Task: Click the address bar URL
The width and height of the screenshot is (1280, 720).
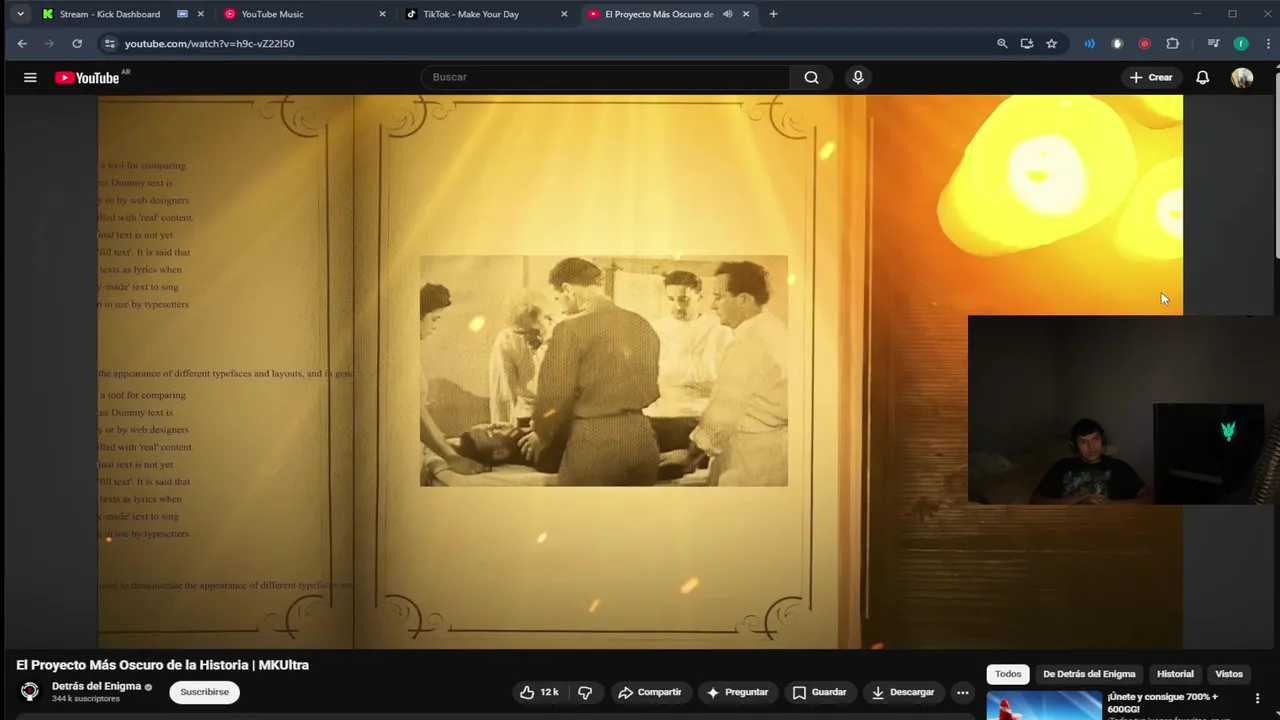Action: pyautogui.click(x=209, y=43)
